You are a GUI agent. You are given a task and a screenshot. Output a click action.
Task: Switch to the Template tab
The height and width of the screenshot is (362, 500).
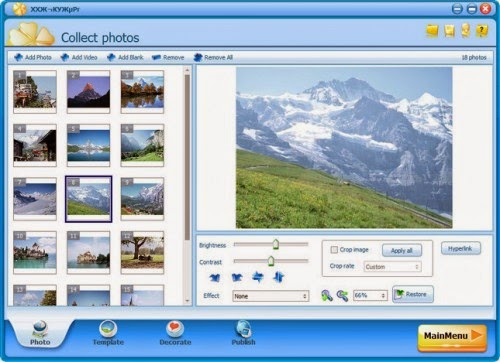point(108,333)
